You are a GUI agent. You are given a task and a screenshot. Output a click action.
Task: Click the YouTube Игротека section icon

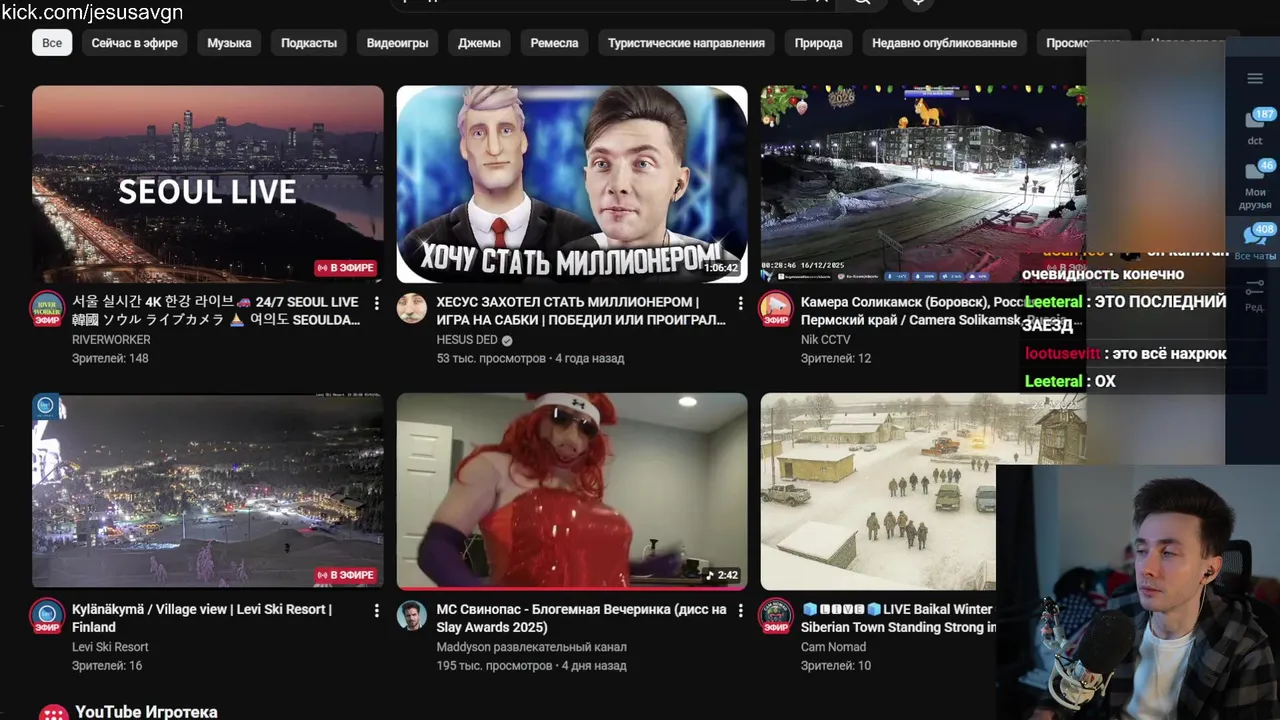click(53, 713)
